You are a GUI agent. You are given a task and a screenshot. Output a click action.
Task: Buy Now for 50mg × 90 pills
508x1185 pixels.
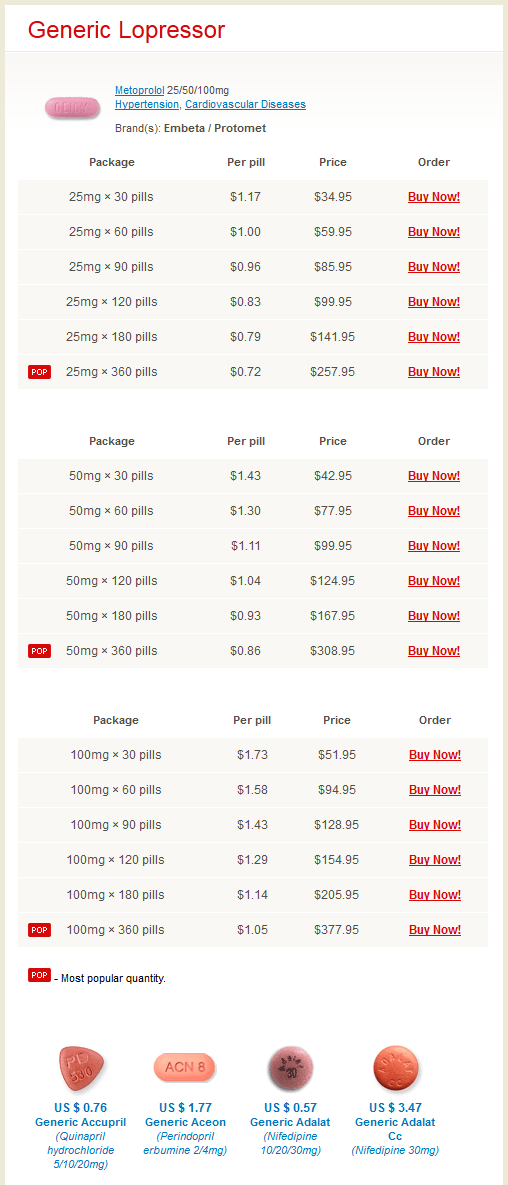click(x=434, y=546)
